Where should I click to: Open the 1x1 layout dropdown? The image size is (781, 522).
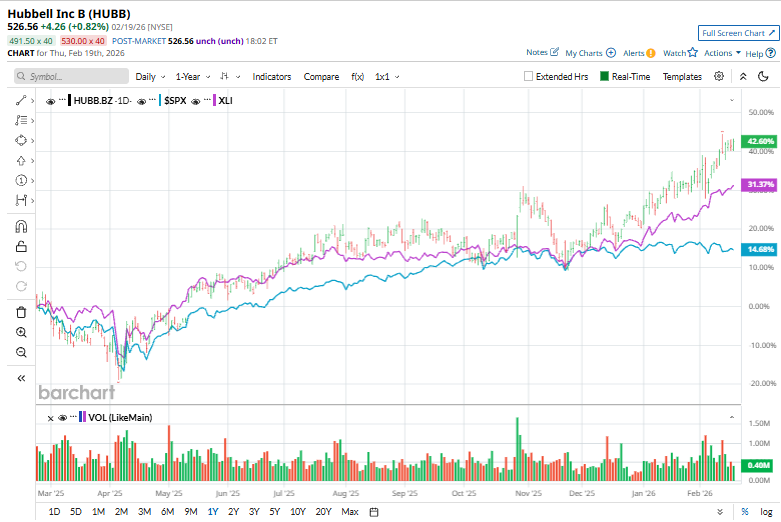pyautogui.click(x=387, y=77)
